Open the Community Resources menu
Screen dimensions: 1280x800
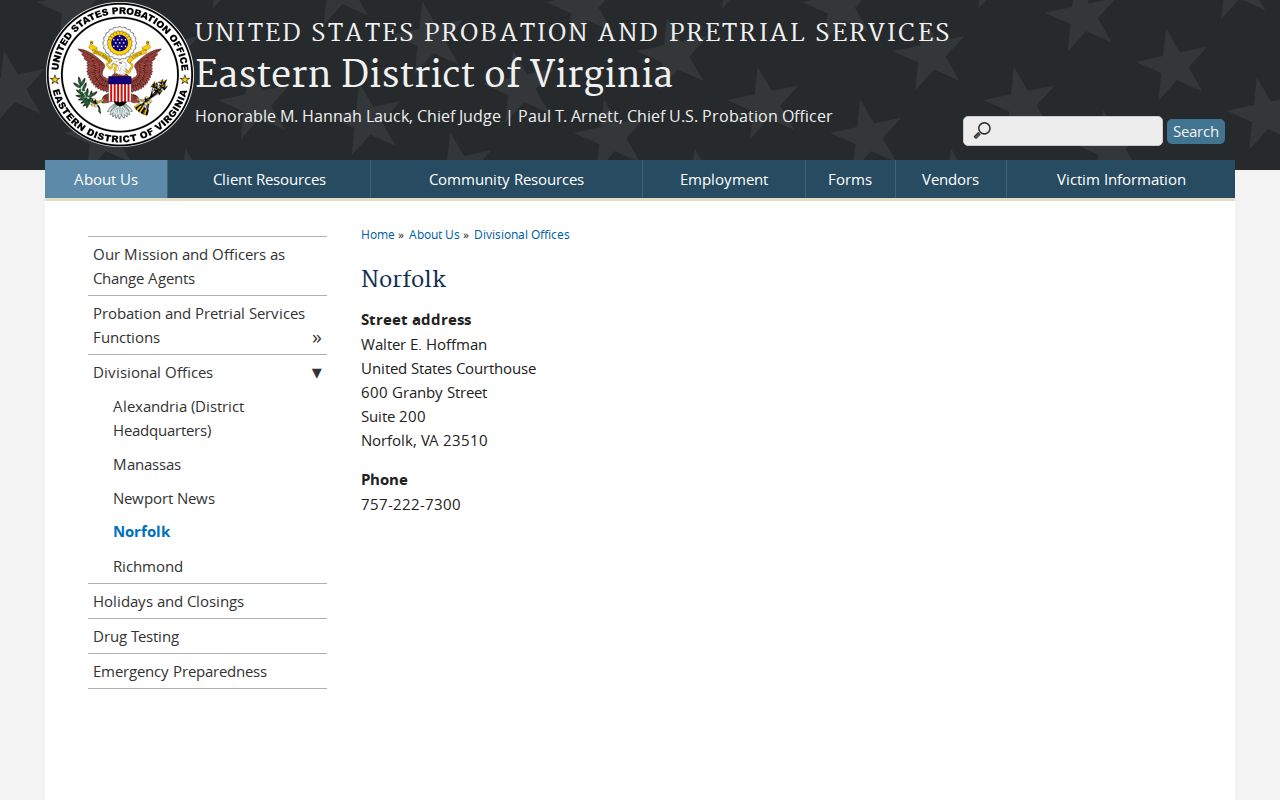pos(506,180)
